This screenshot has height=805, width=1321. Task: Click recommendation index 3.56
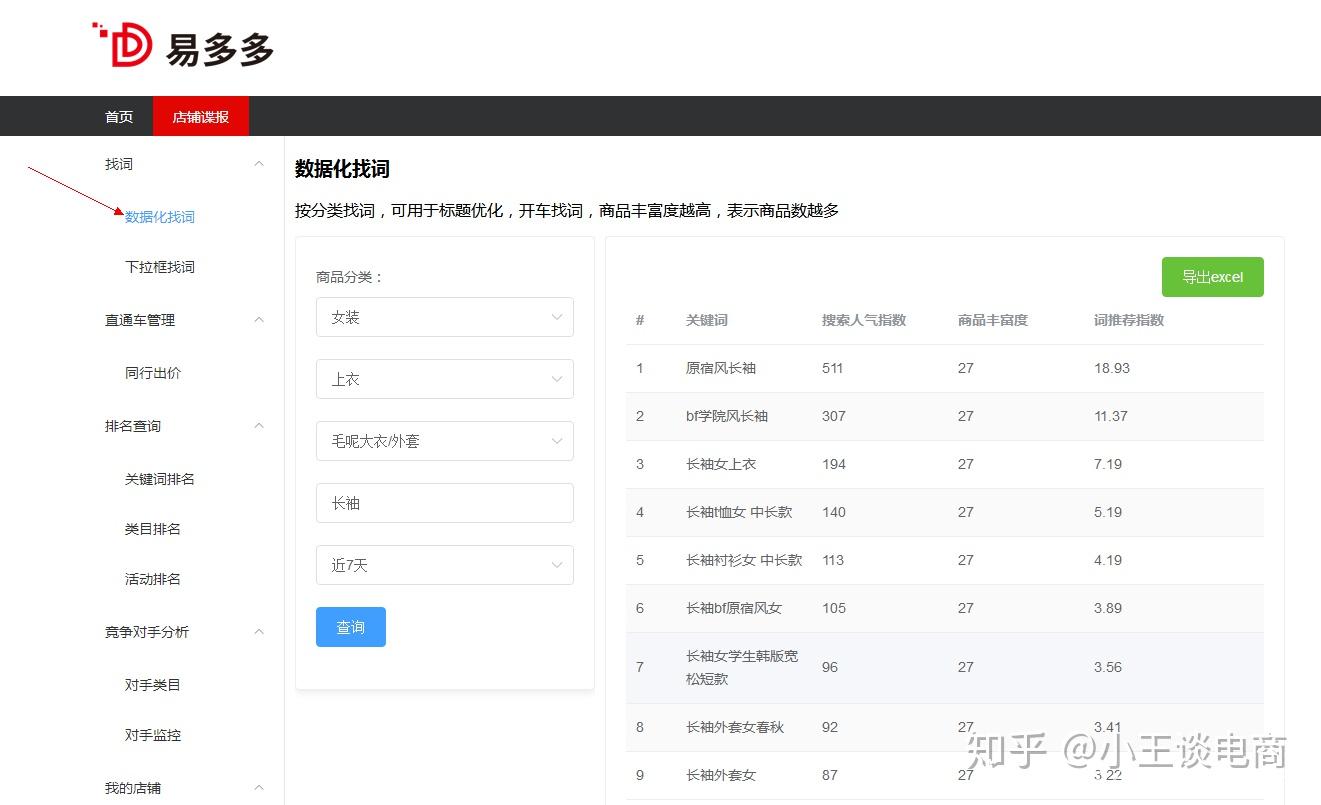coord(1108,667)
